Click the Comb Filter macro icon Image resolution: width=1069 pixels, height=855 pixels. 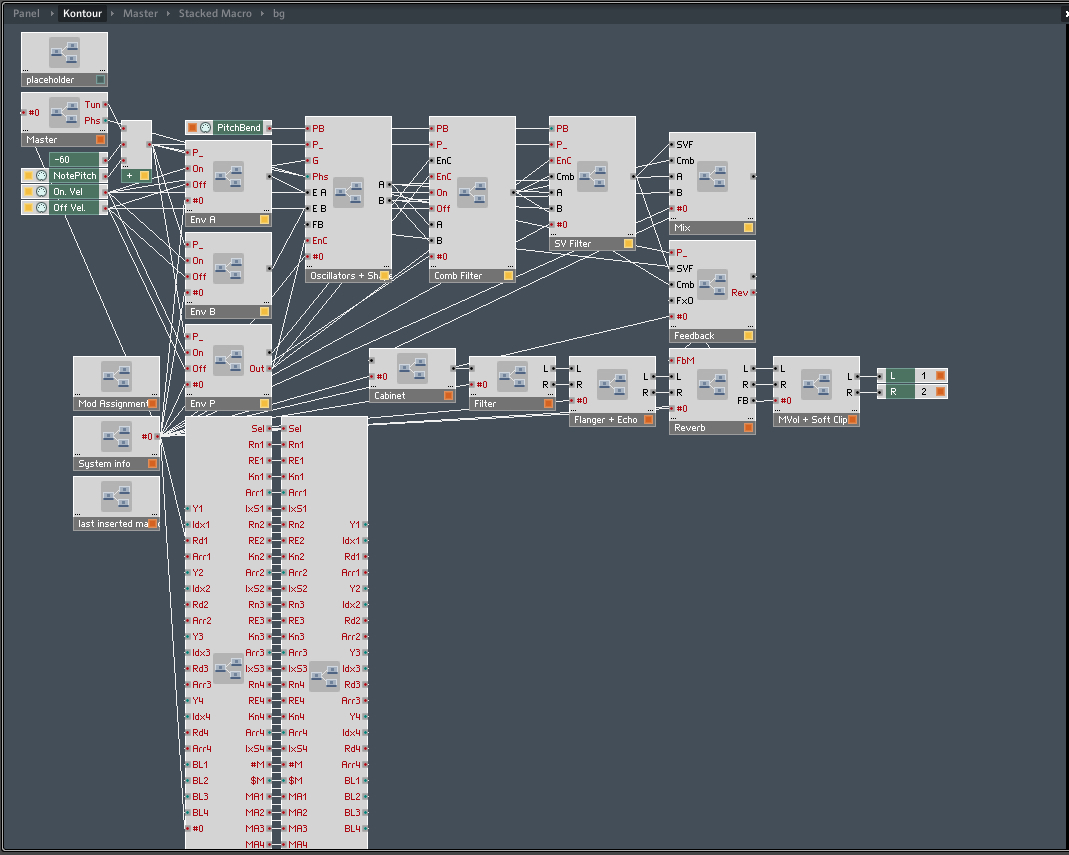tap(472, 192)
